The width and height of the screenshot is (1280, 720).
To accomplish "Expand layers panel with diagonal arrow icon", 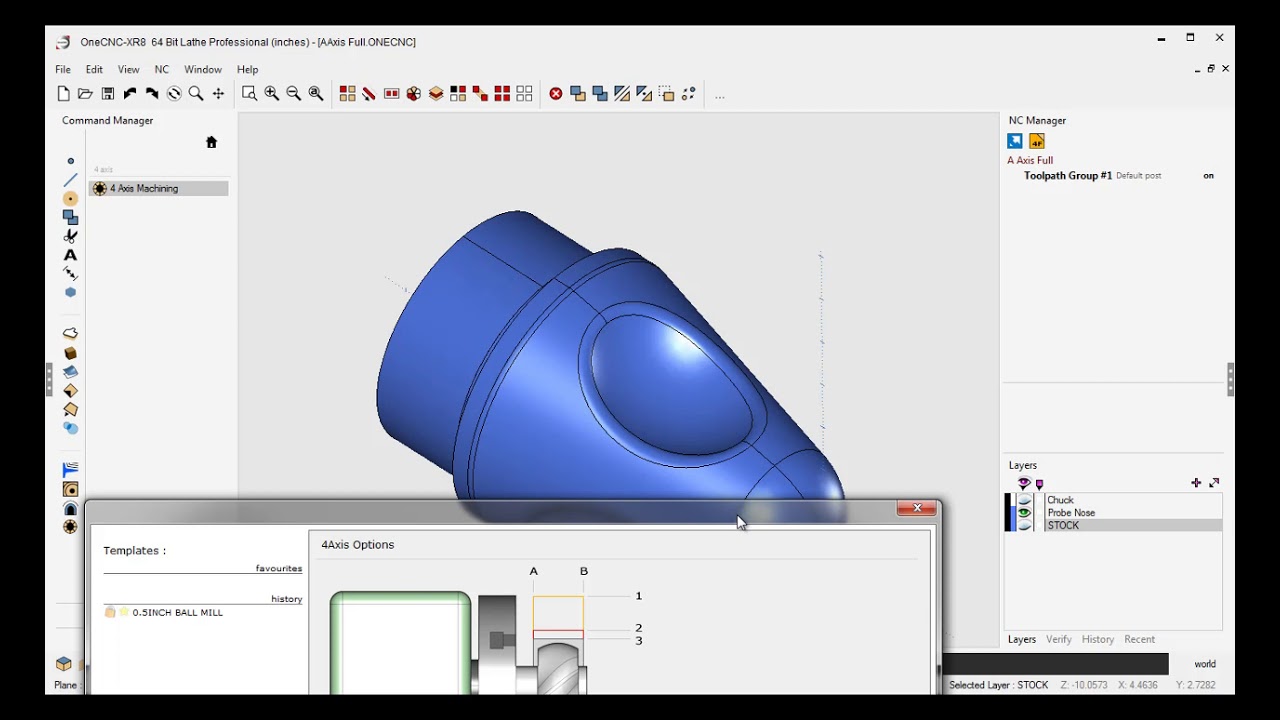I will point(1214,483).
